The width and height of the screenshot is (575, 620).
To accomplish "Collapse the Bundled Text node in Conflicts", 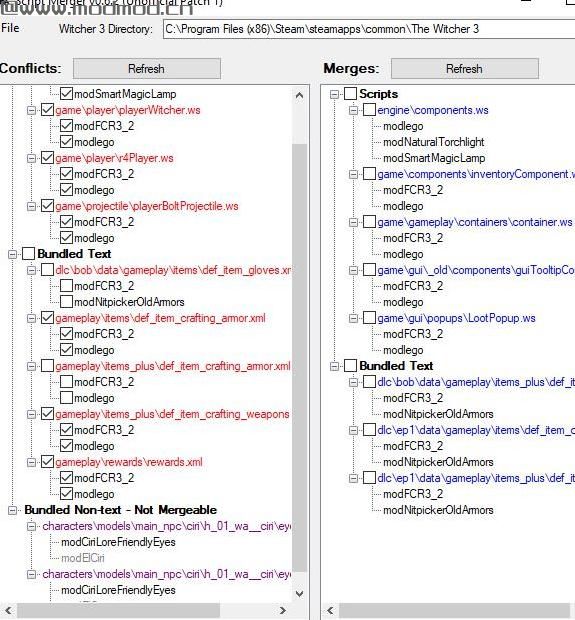I will click(x=13, y=254).
